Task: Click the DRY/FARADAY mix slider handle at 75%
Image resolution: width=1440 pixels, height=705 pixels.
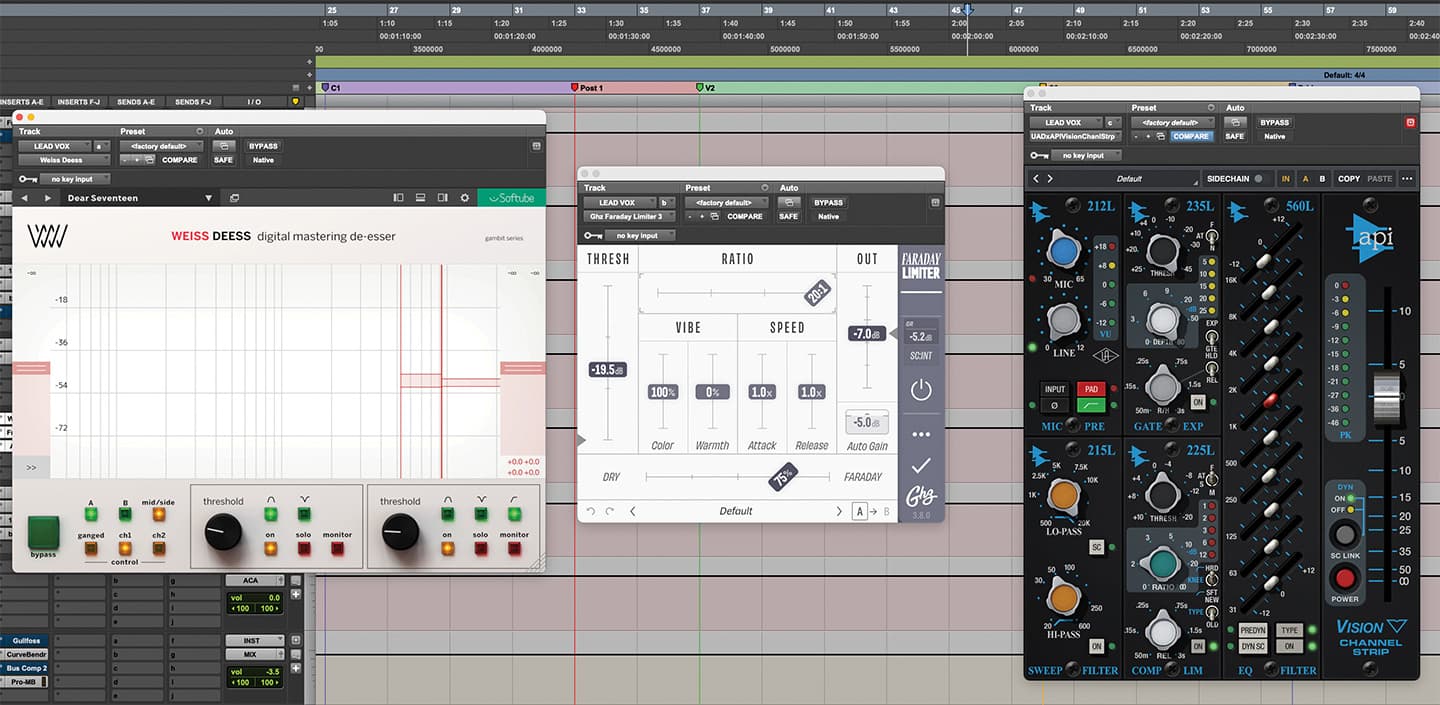Action: (x=783, y=477)
